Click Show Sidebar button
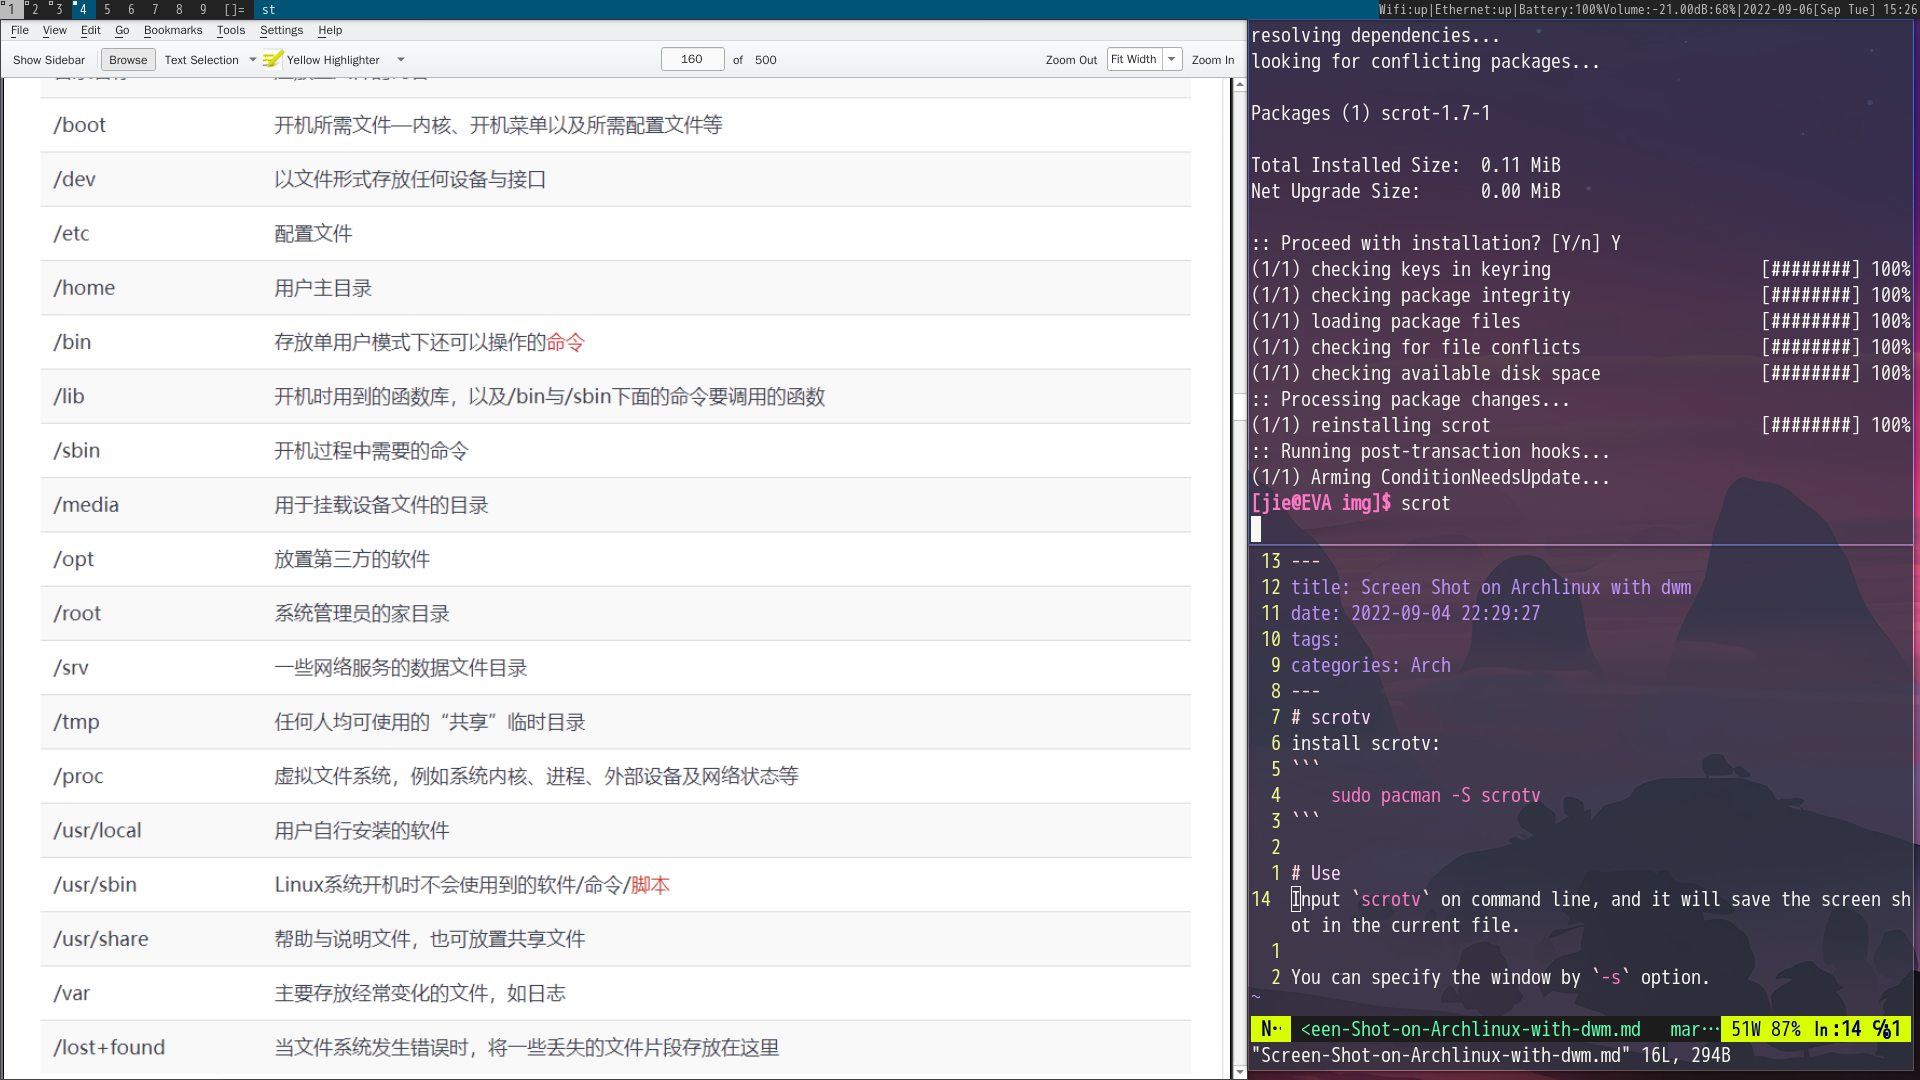The image size is (1920, 1080). point(49,60)
